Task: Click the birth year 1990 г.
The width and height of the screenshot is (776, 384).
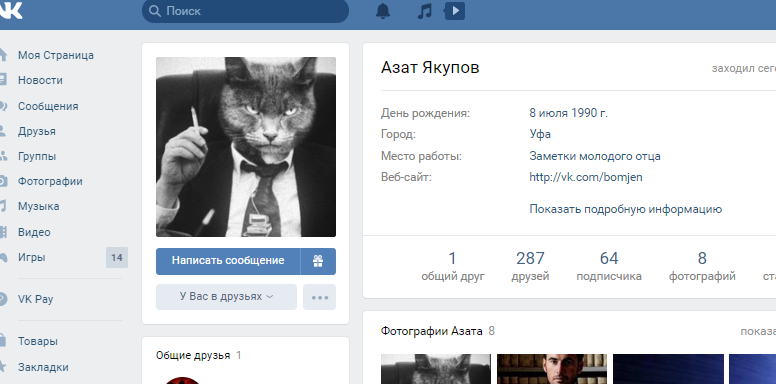Action: [x=589, y=113]
